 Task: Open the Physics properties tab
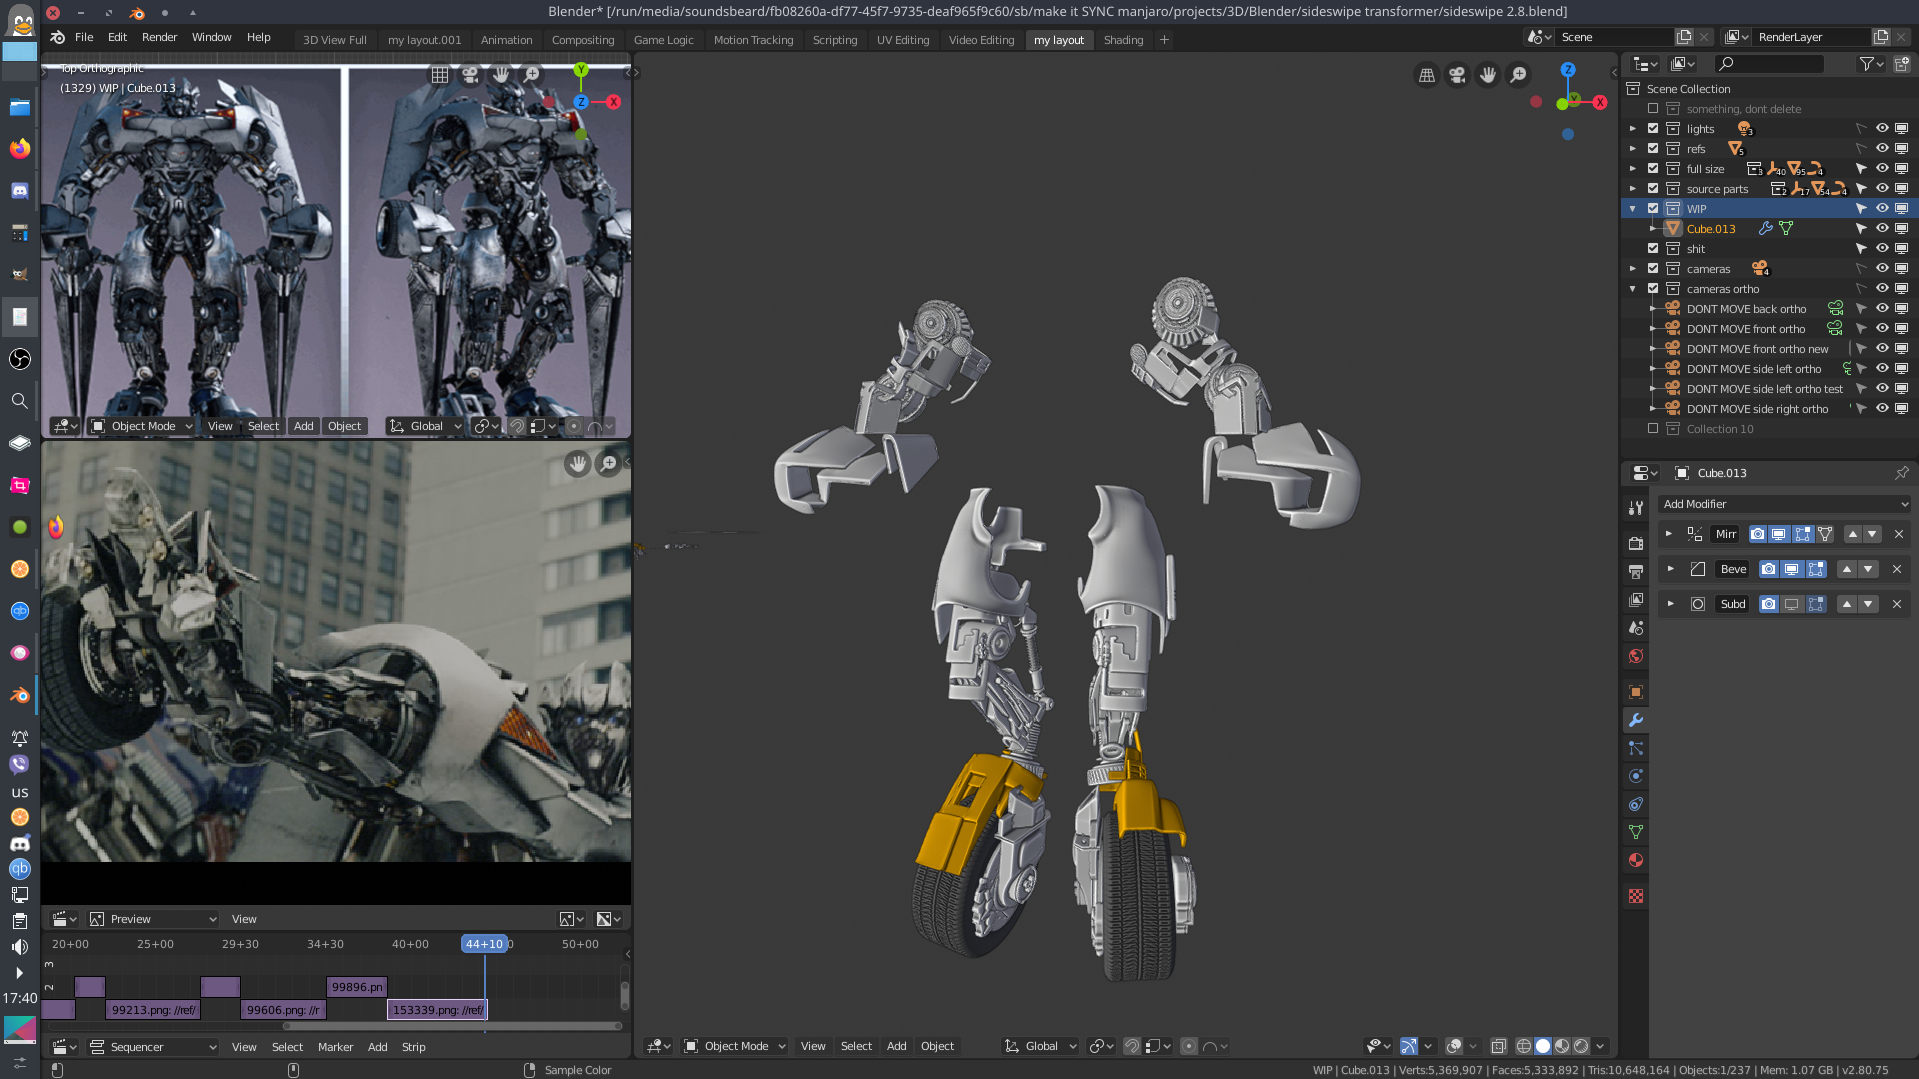pos(1636,776)
